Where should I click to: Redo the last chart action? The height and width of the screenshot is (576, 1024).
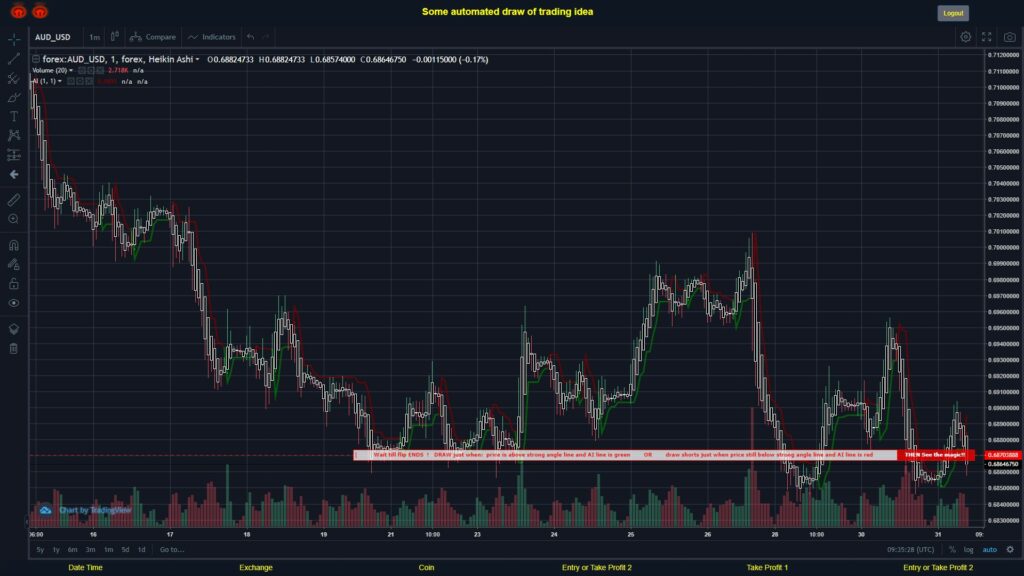point(266,37)
